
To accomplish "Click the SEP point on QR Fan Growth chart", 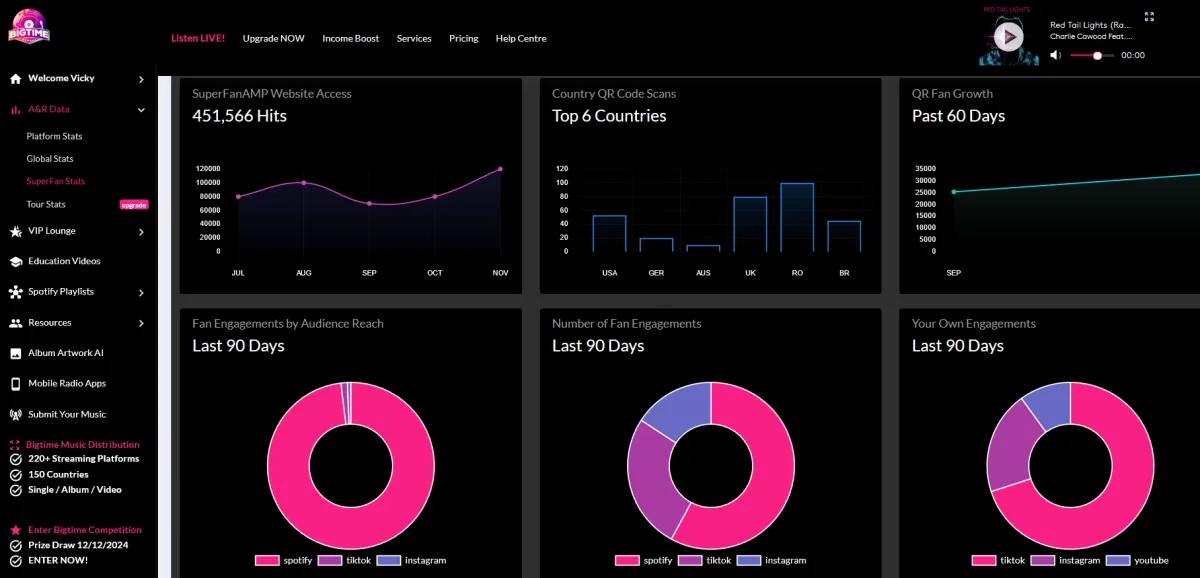I will pyautogui.click(x=954, y=192).
